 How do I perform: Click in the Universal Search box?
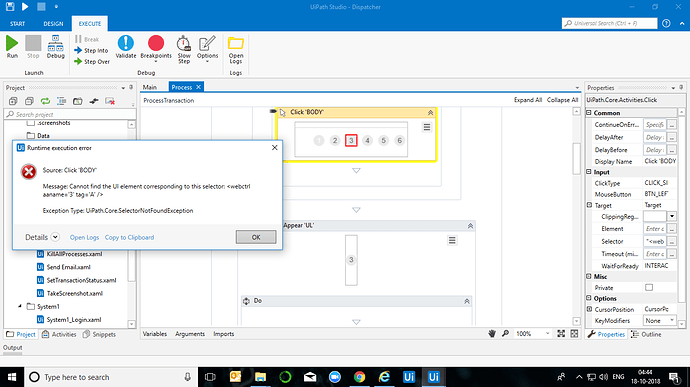tap(609, 23)
